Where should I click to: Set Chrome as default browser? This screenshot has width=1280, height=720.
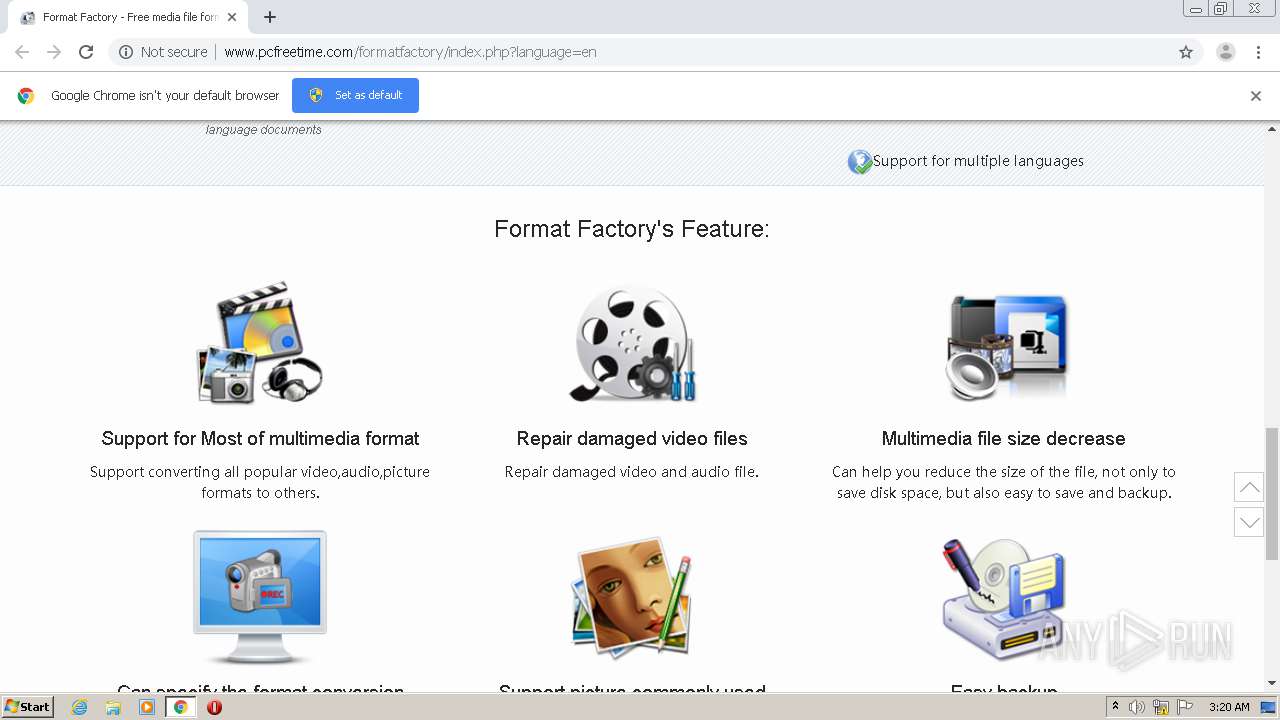point(355,96)
